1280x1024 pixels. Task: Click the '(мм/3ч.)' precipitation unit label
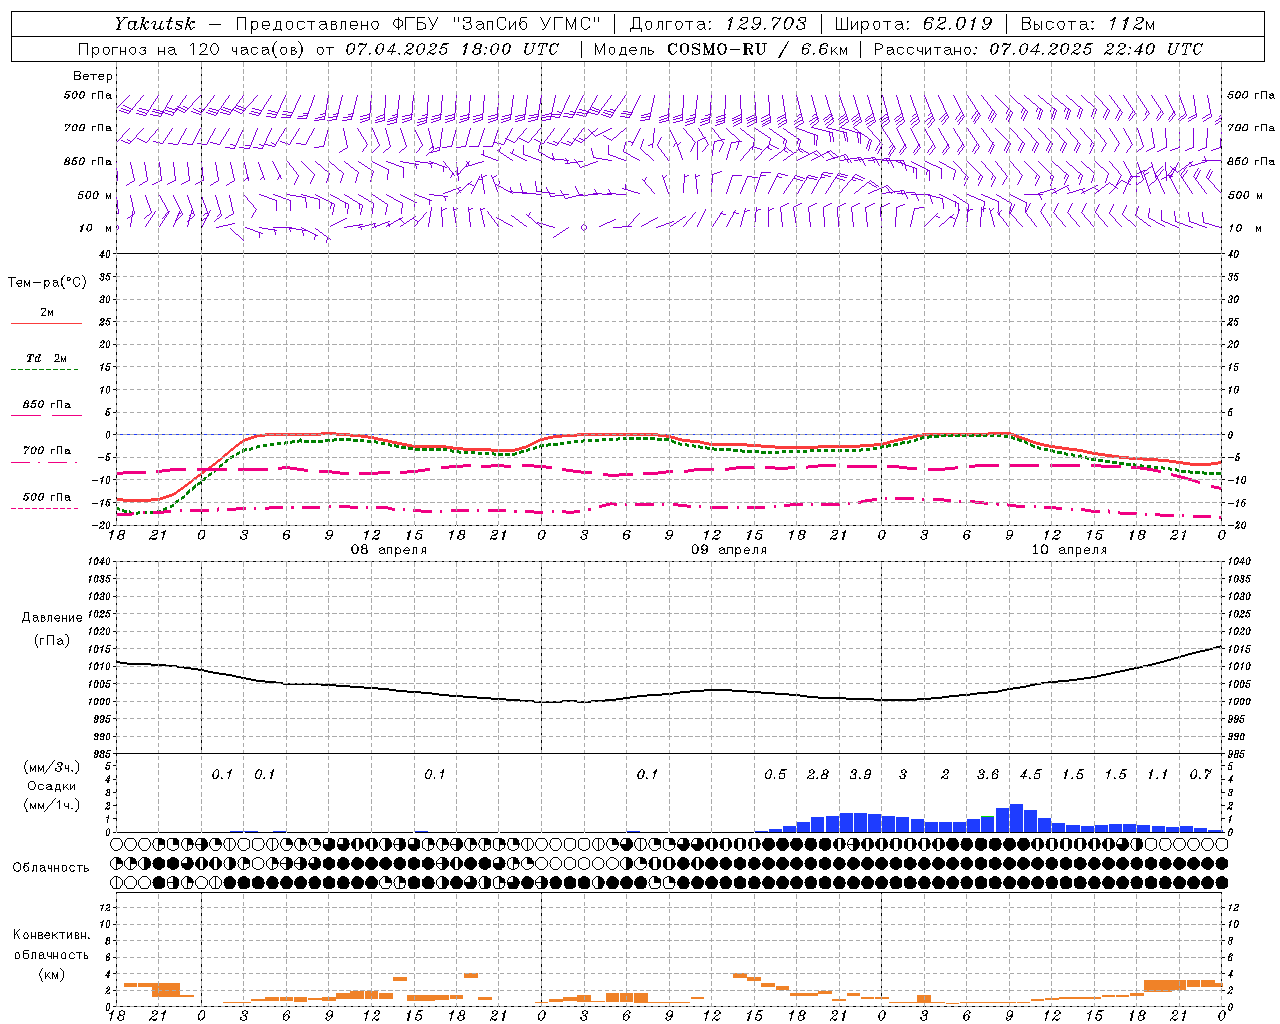[52, 767]
